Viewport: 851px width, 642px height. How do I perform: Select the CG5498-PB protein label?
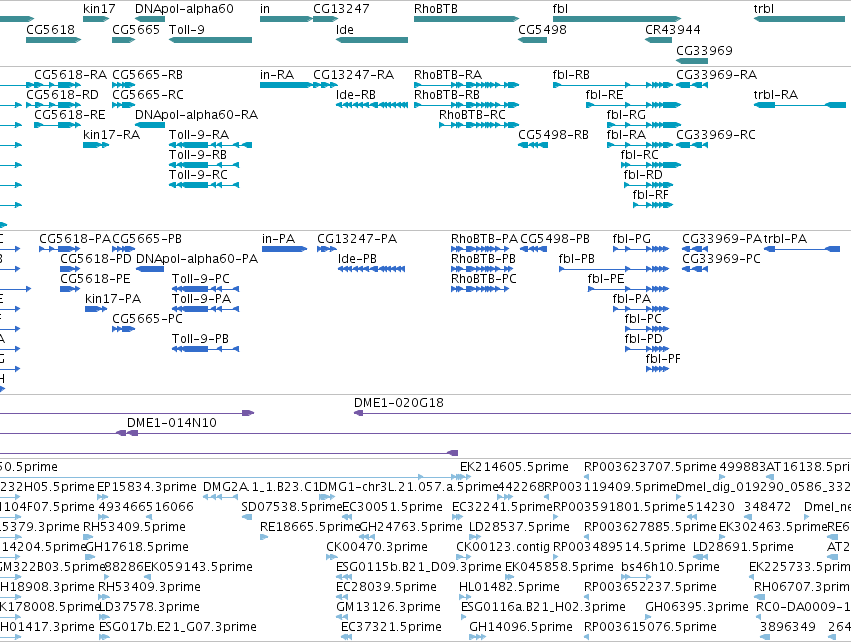point(555,239)
